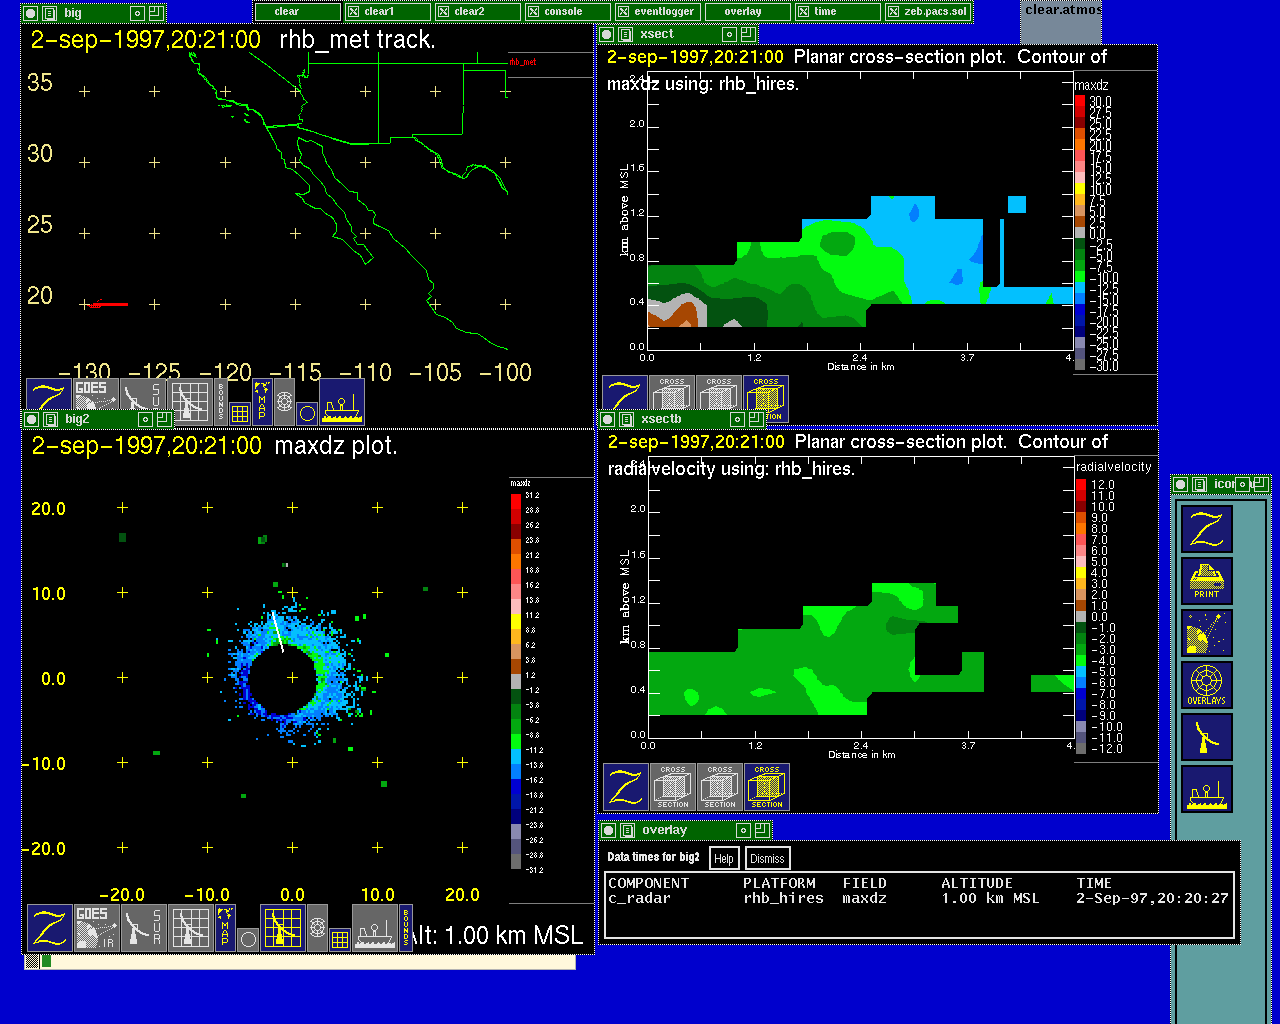Click the ship icon in right icon panel
1280x1024 pixels.
point(1206,789)
